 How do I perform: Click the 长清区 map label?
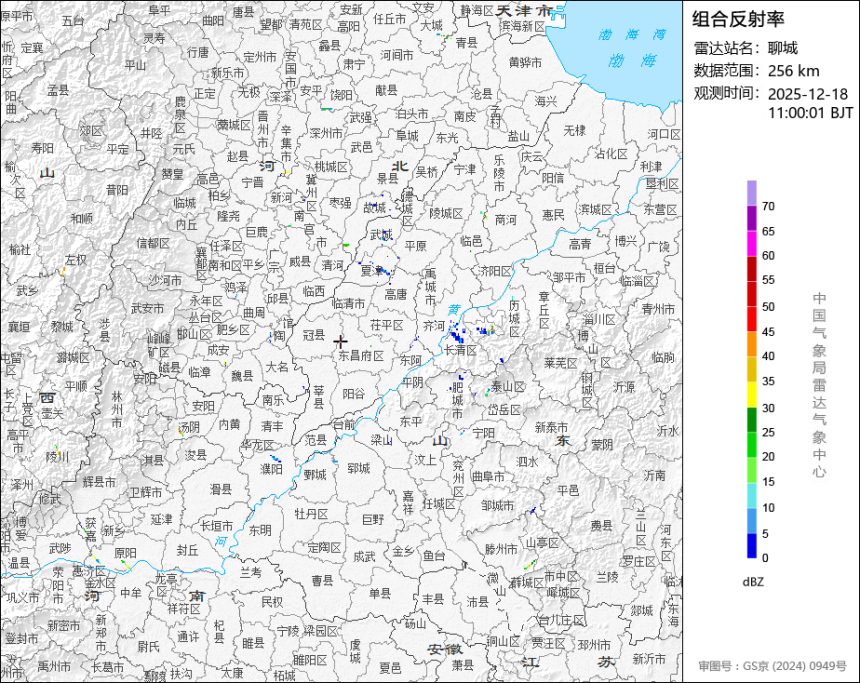coord(460,350)
